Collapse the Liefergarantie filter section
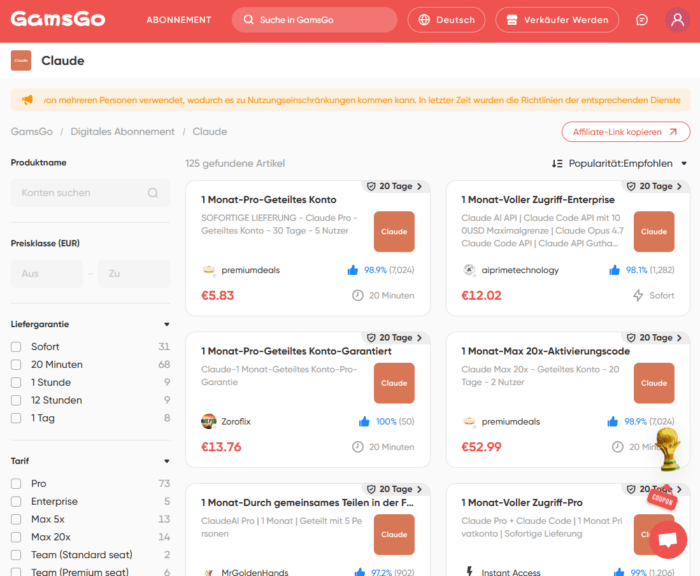The width and height of the screenshot is (700, 576). pyautogui.click(x=167, y=324)
